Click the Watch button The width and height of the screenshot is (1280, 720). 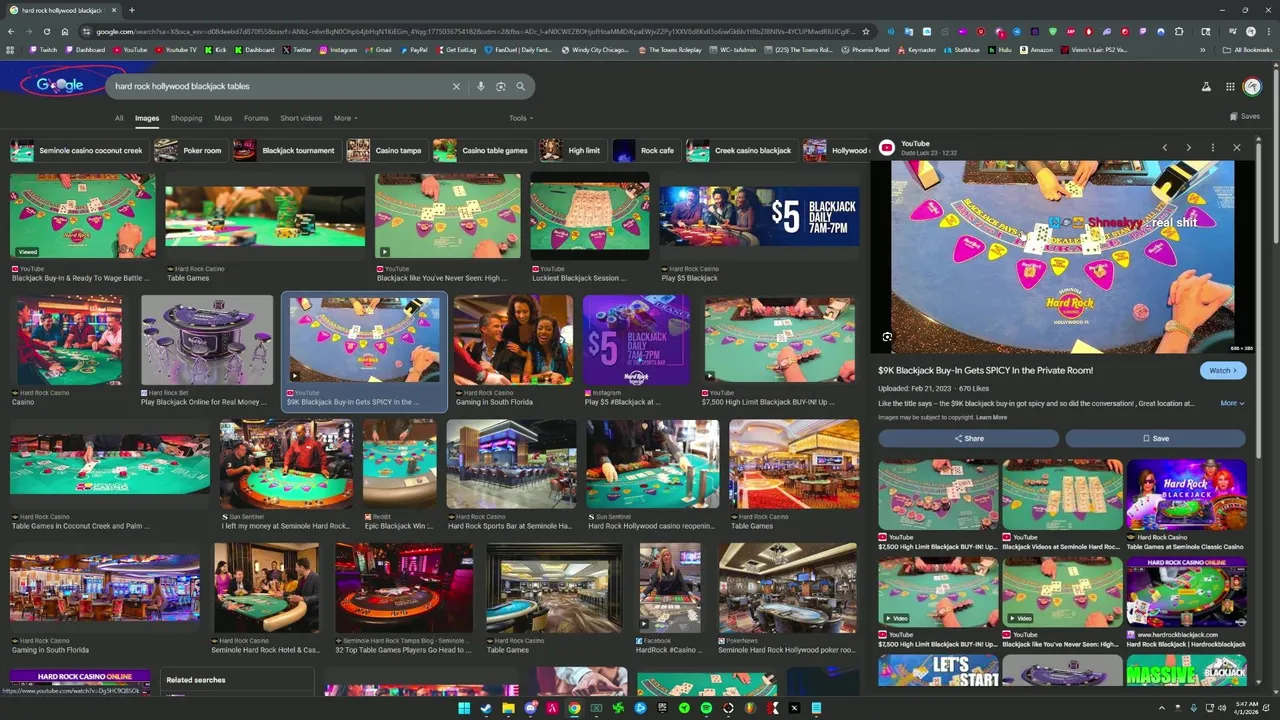(x=1223, y=370)
